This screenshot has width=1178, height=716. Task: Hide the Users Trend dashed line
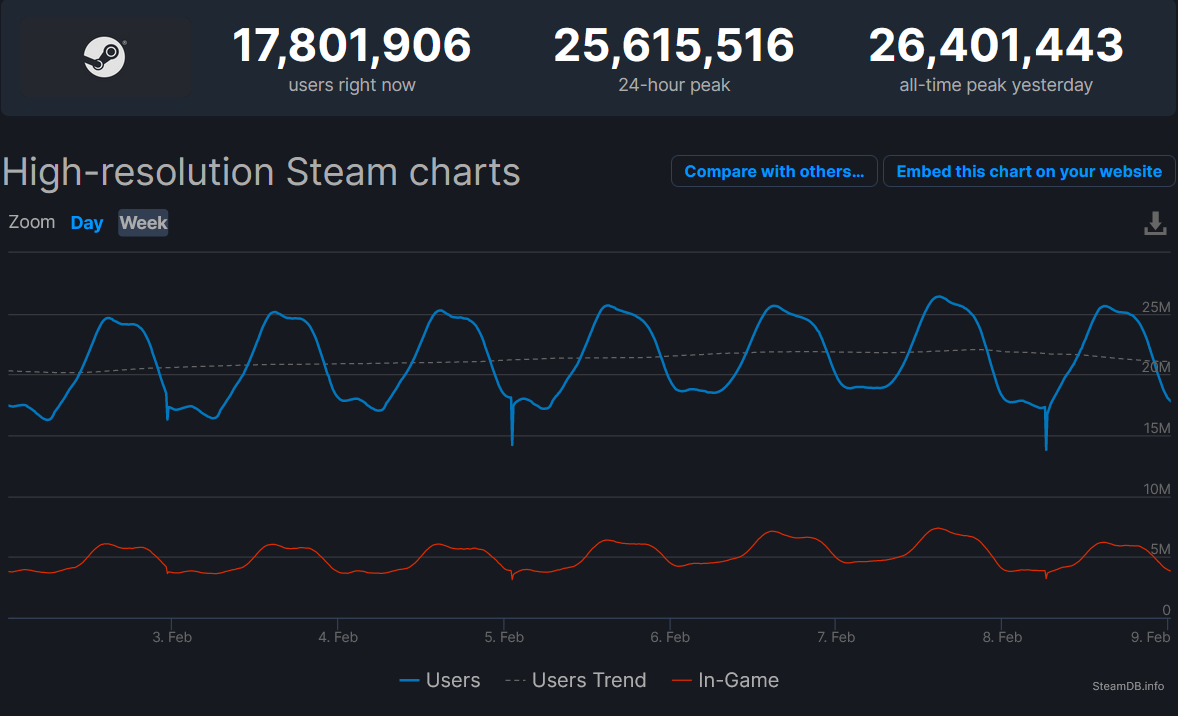(576, 680)
